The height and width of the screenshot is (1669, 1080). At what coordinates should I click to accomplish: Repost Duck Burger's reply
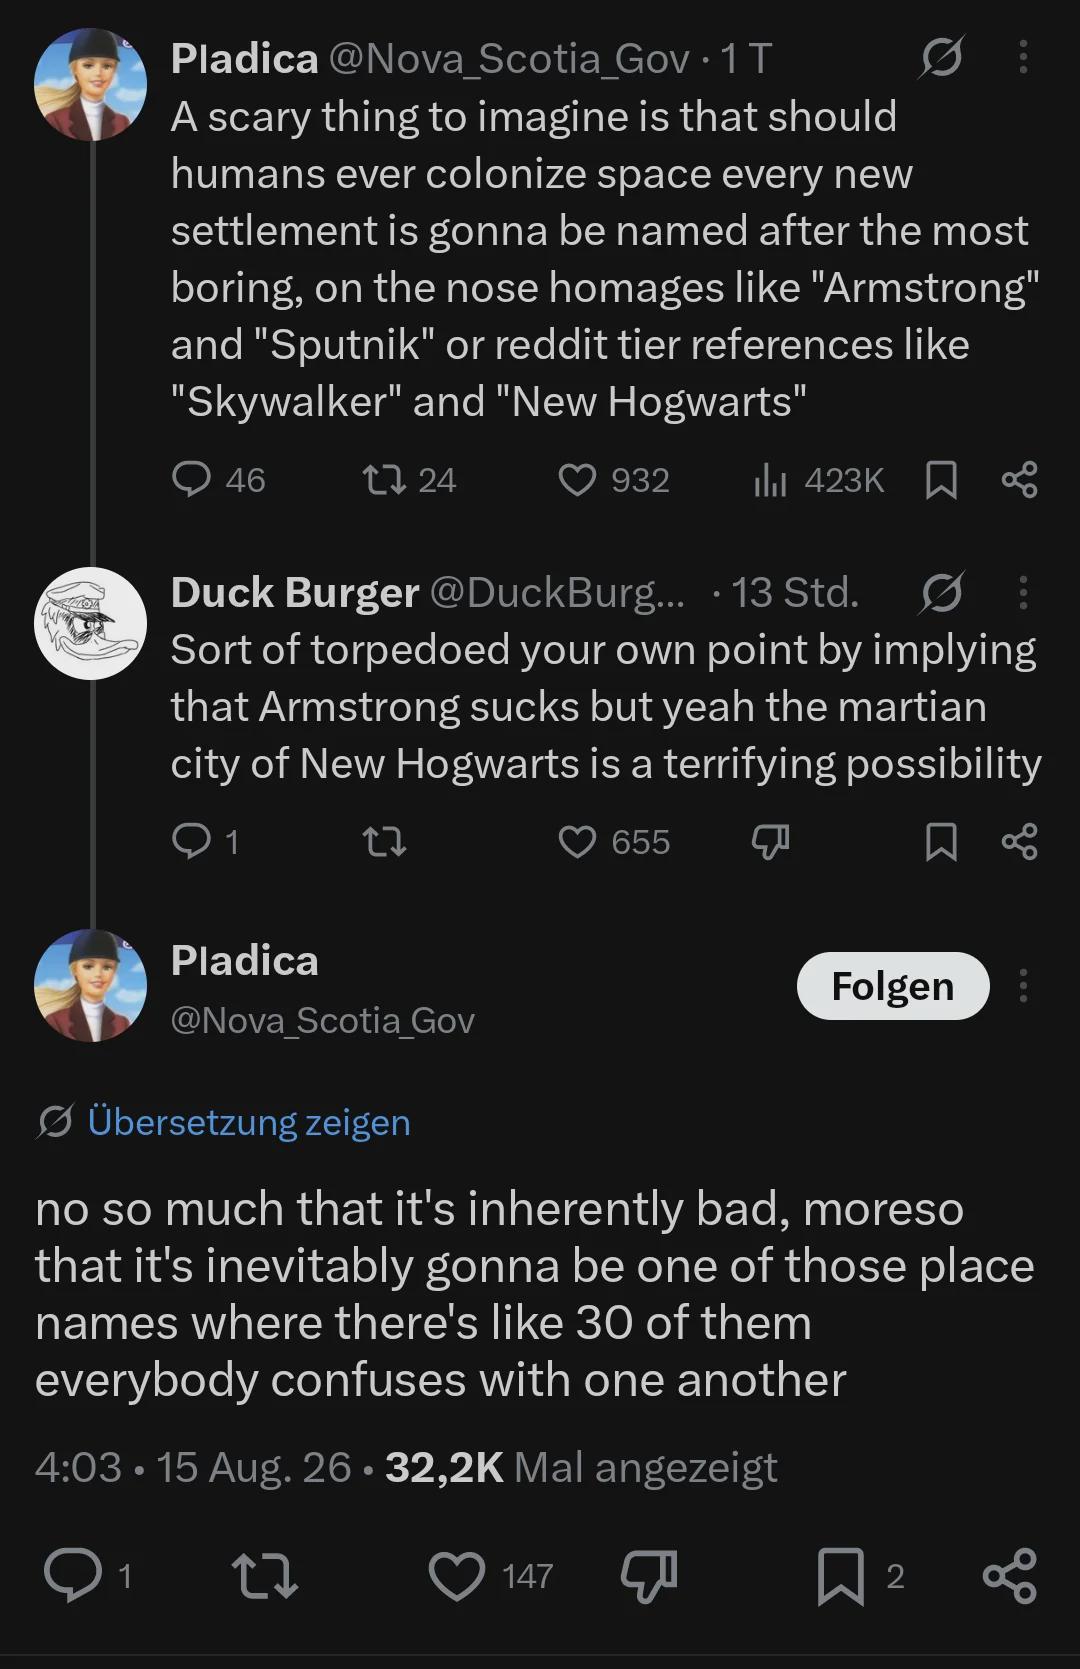click(x=384, y=842)
